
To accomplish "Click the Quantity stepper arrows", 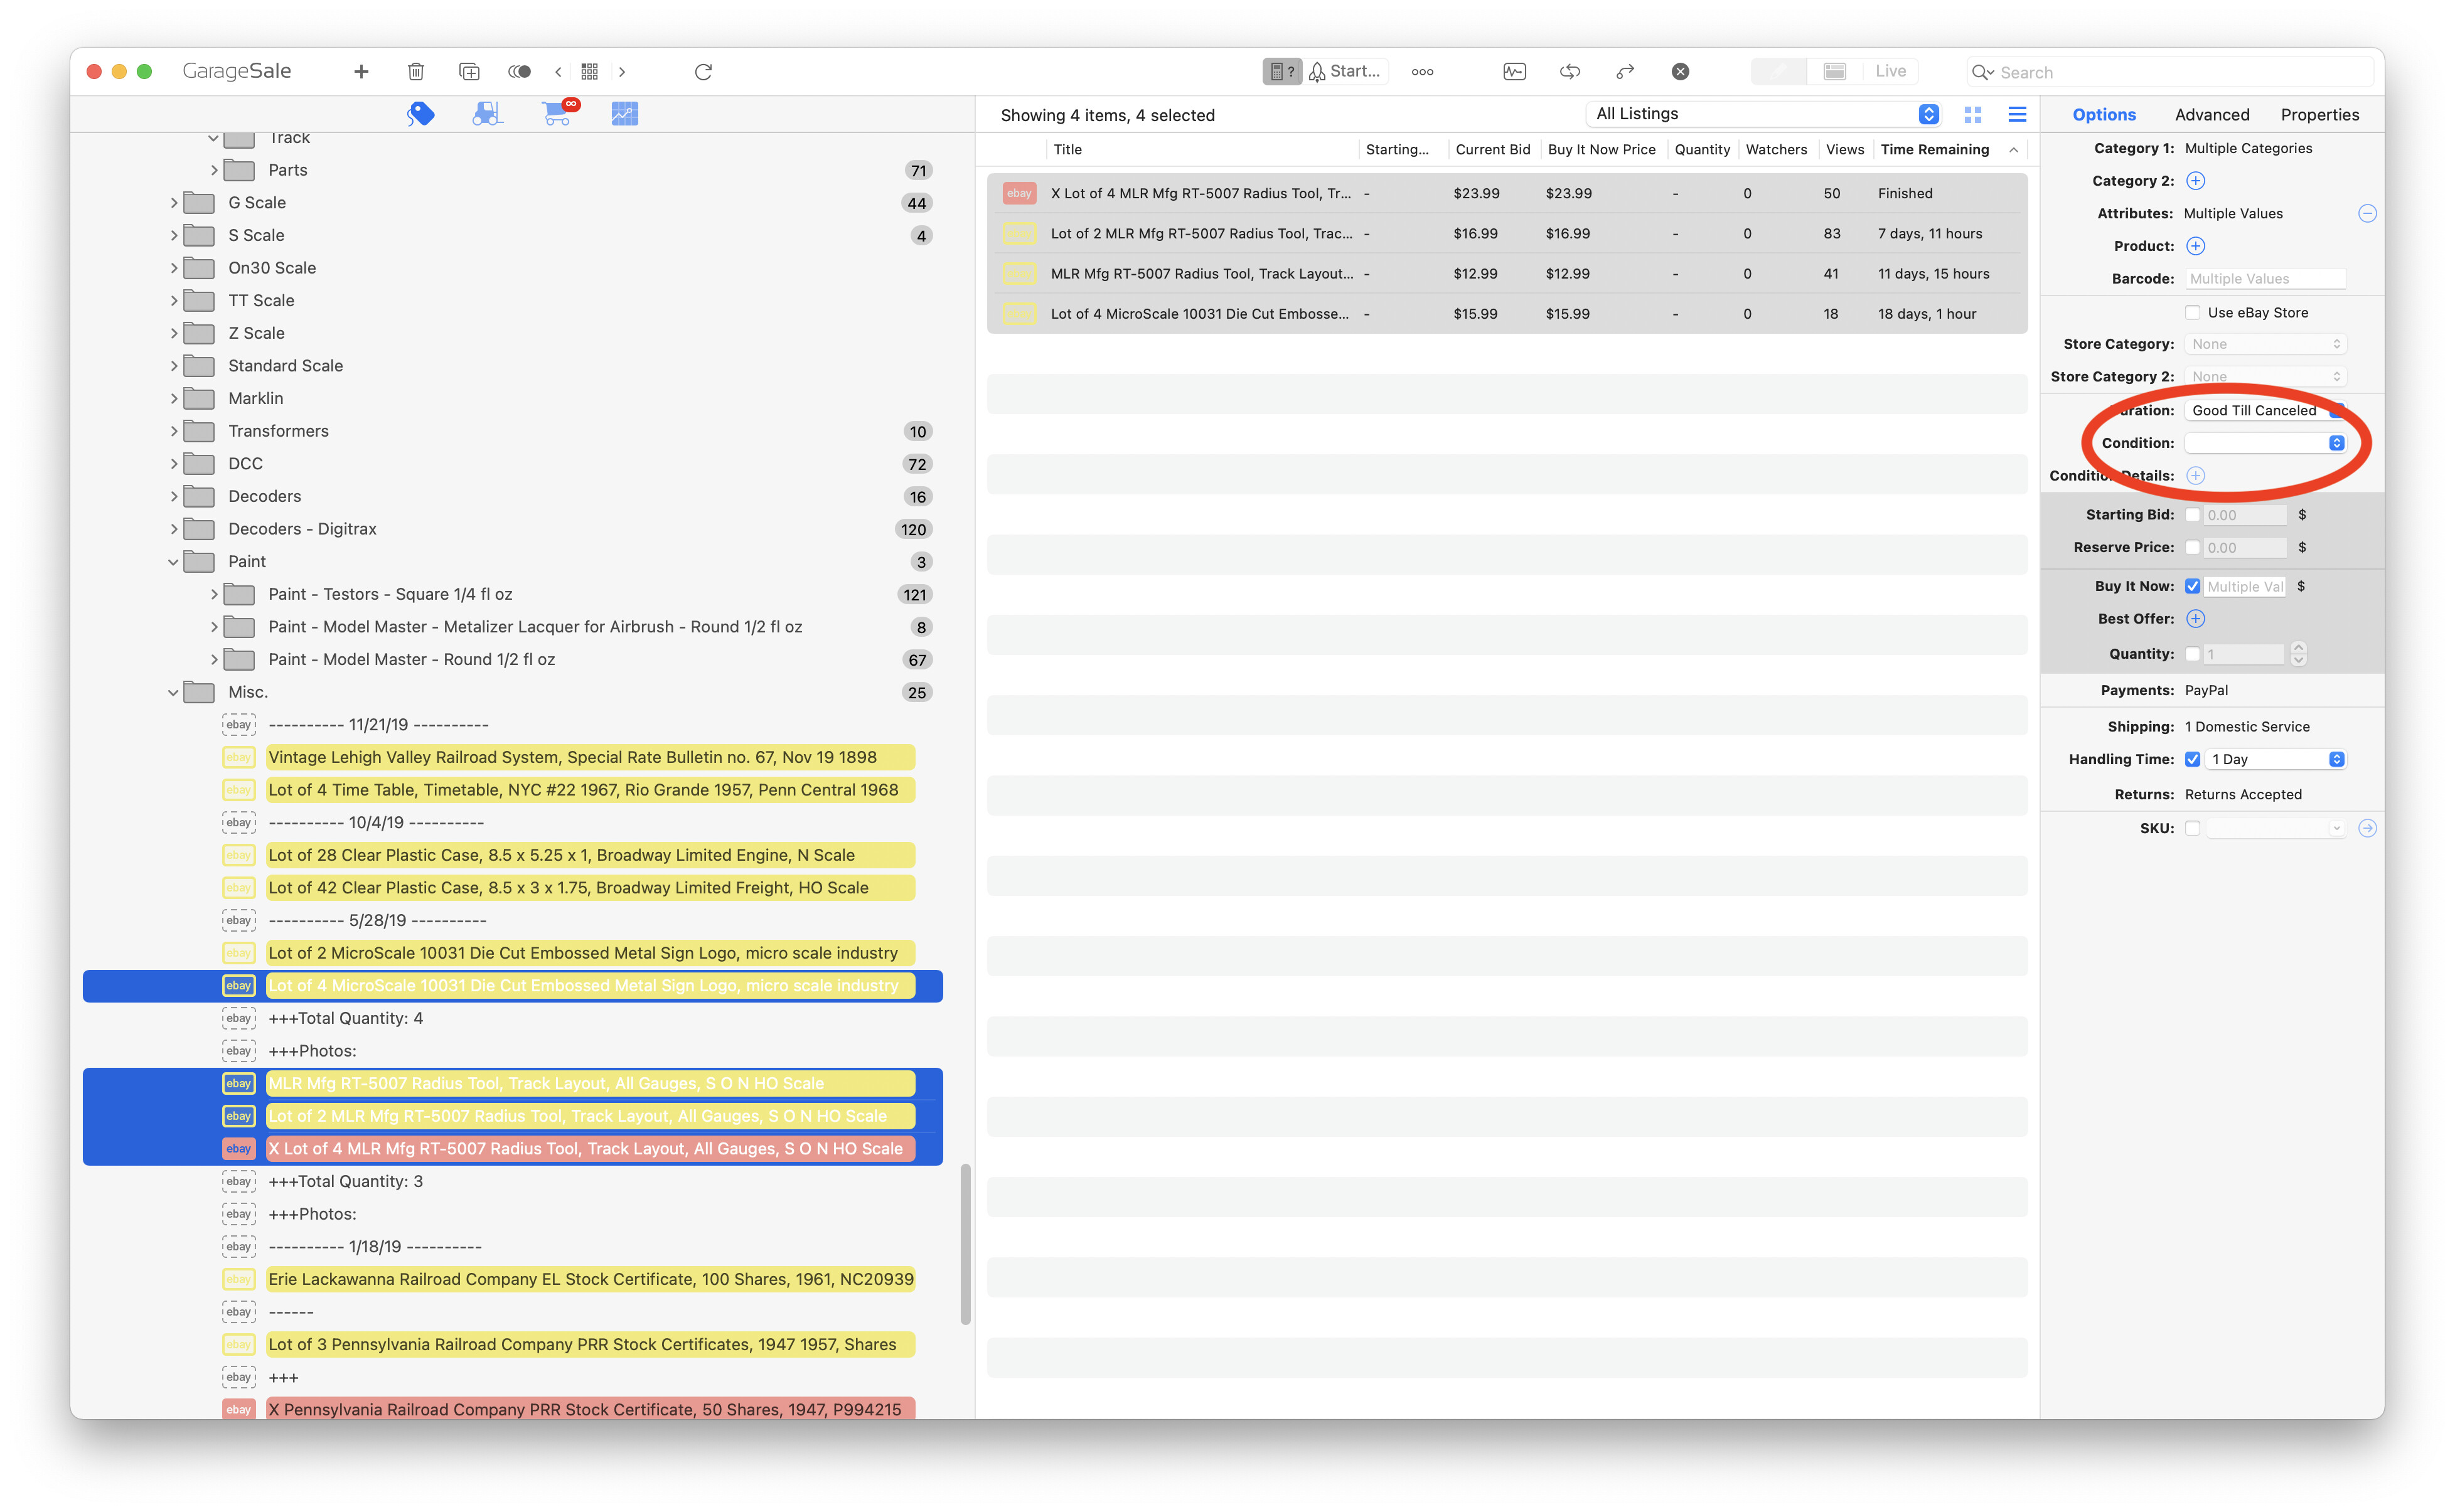I will pyautogui.click(x=2298, y=654).
